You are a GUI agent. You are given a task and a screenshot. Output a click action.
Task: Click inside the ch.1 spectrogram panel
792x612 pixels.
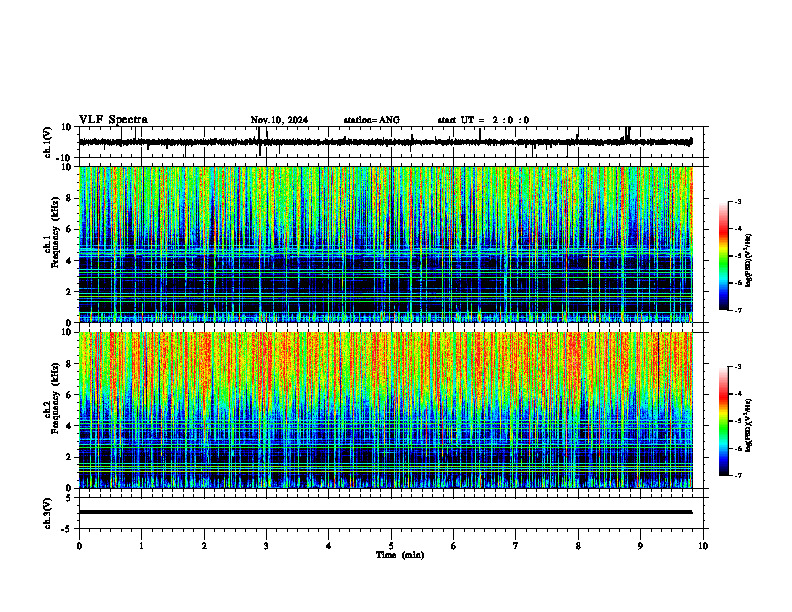tap(386, 244)
